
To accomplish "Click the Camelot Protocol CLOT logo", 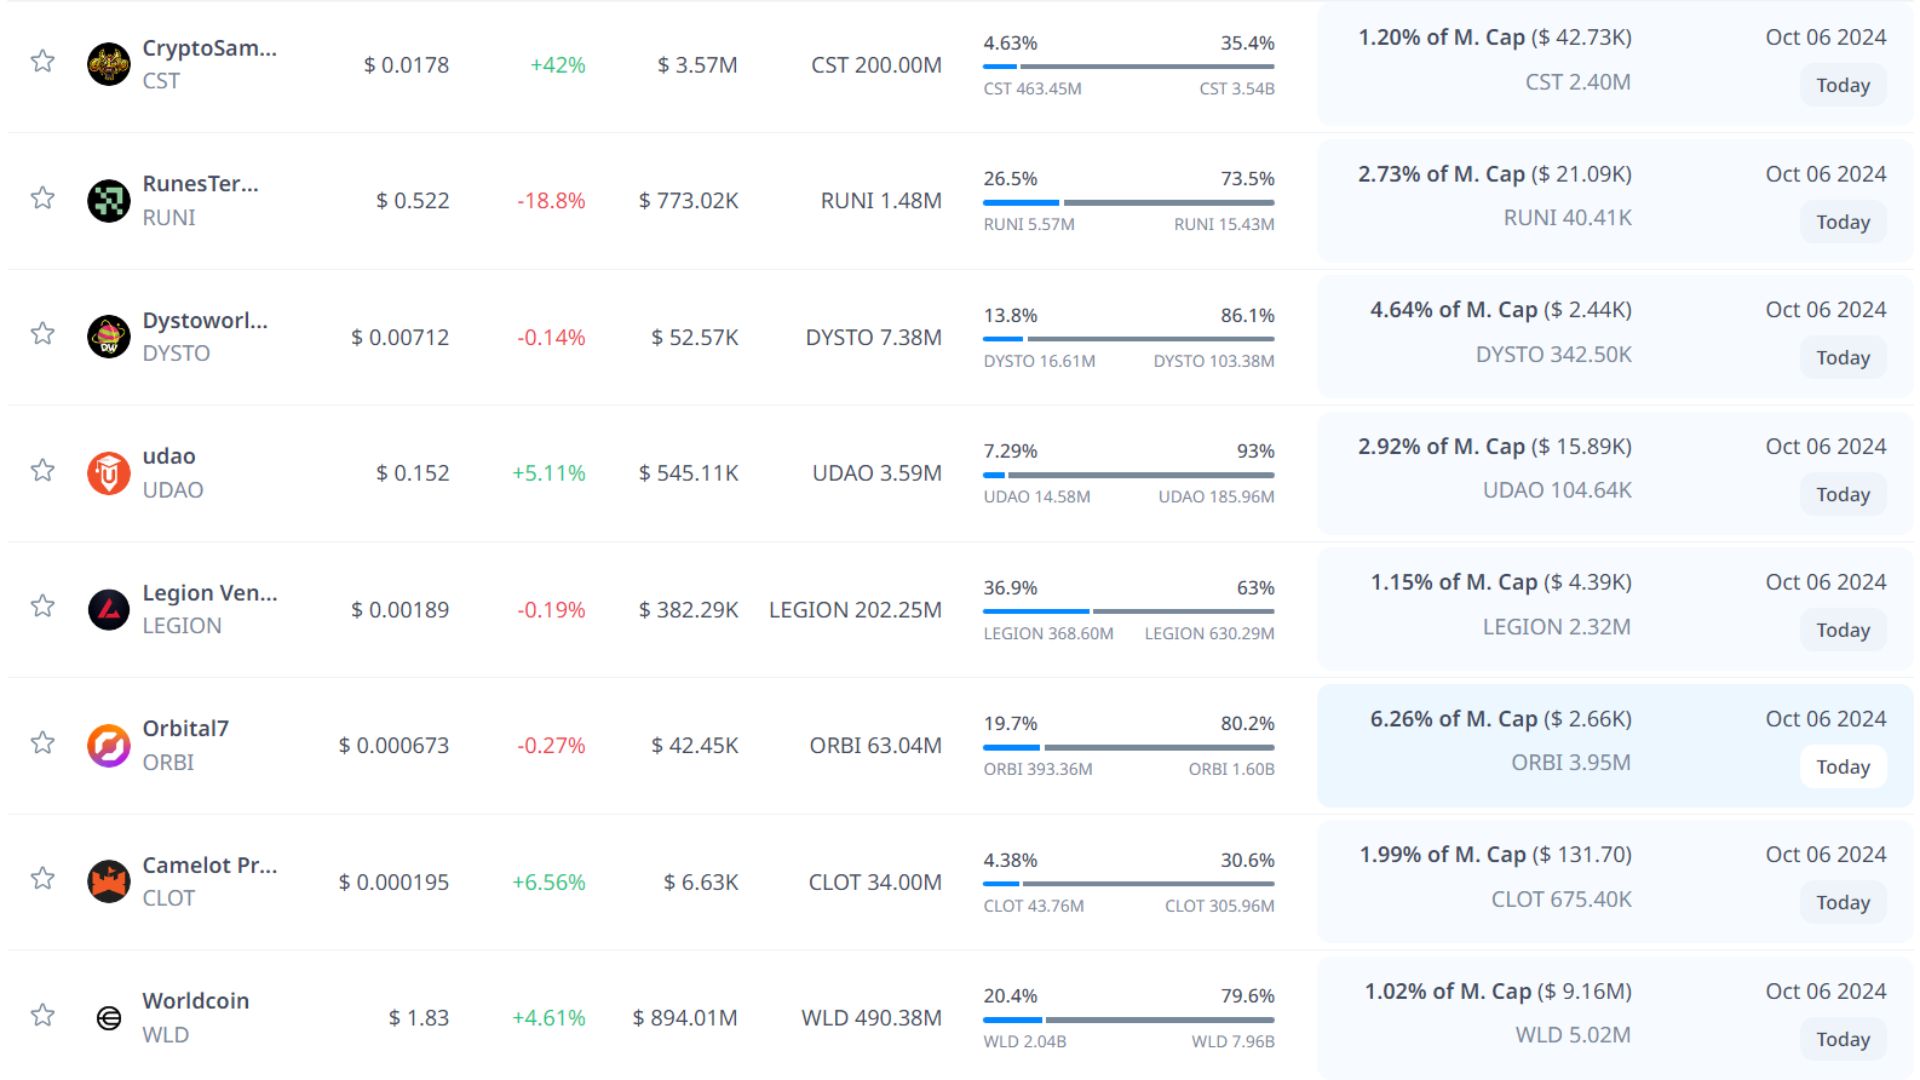I will (x=108, y=882).
